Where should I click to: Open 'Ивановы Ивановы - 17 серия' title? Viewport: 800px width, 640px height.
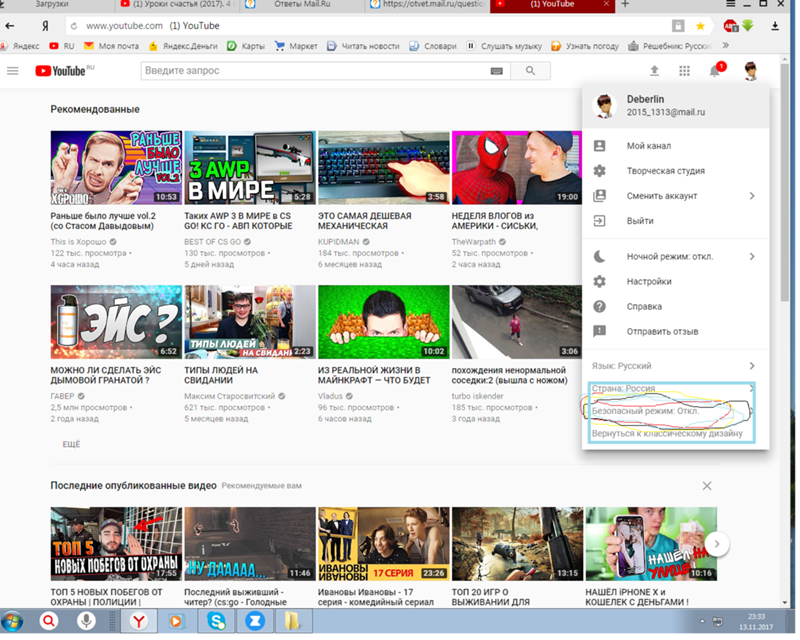(x=376, y=597)
